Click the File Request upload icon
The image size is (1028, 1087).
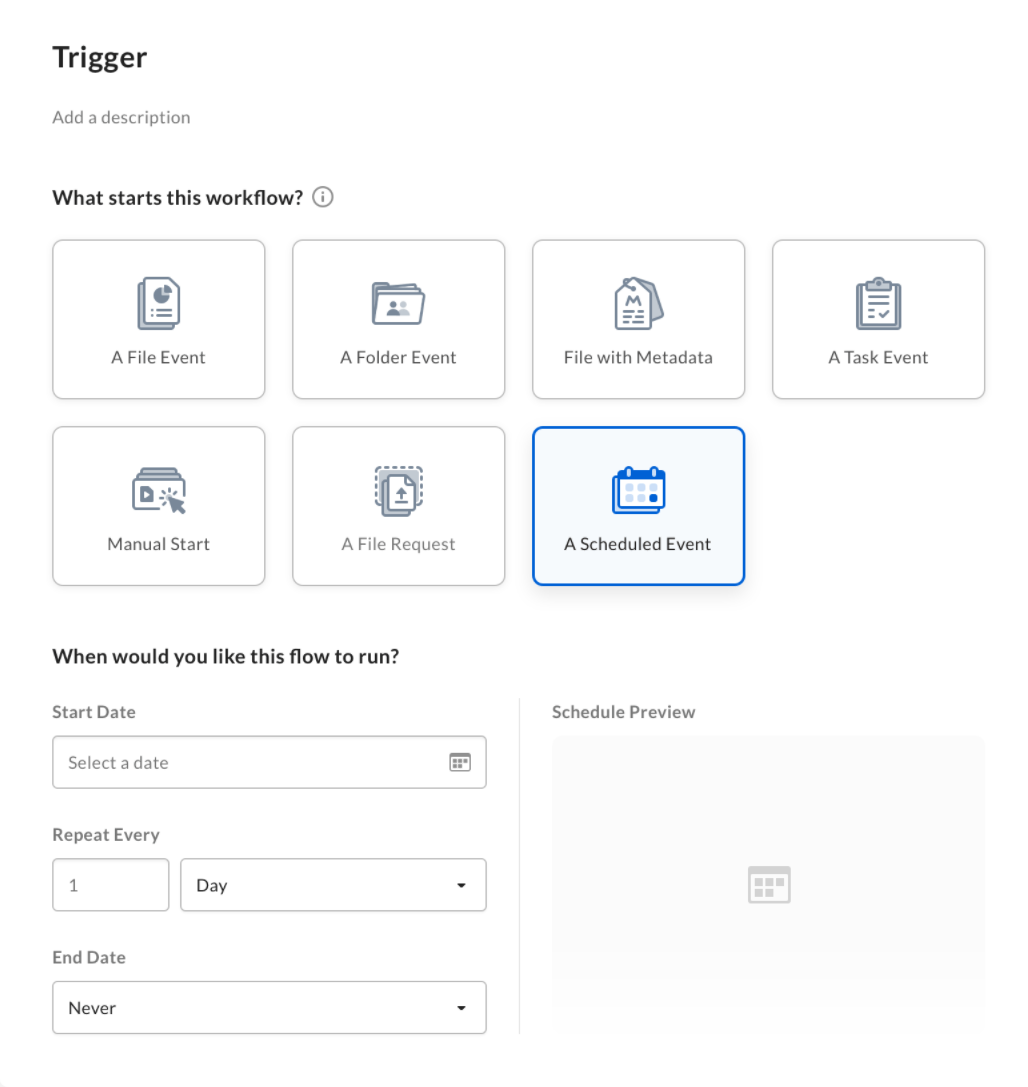tap(399, 490)
